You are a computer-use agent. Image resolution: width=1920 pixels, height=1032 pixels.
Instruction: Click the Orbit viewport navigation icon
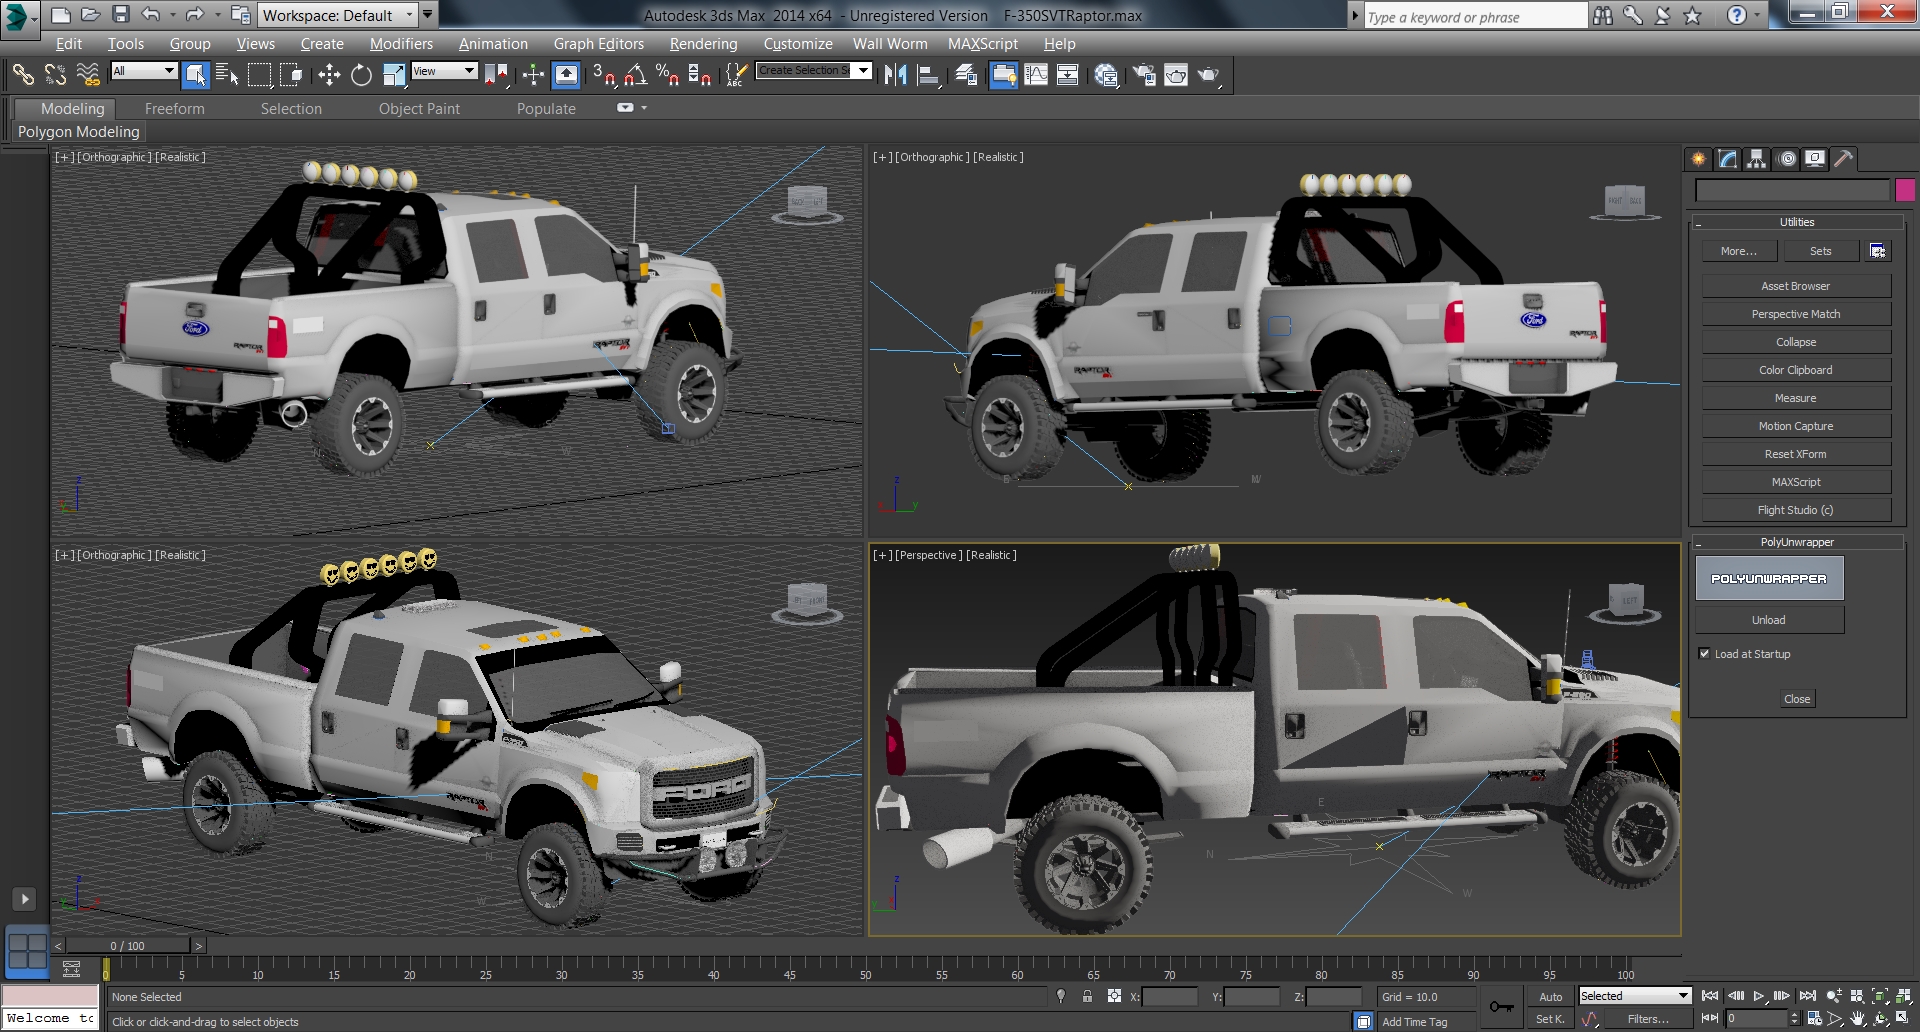click(x=1881, y=1018)
